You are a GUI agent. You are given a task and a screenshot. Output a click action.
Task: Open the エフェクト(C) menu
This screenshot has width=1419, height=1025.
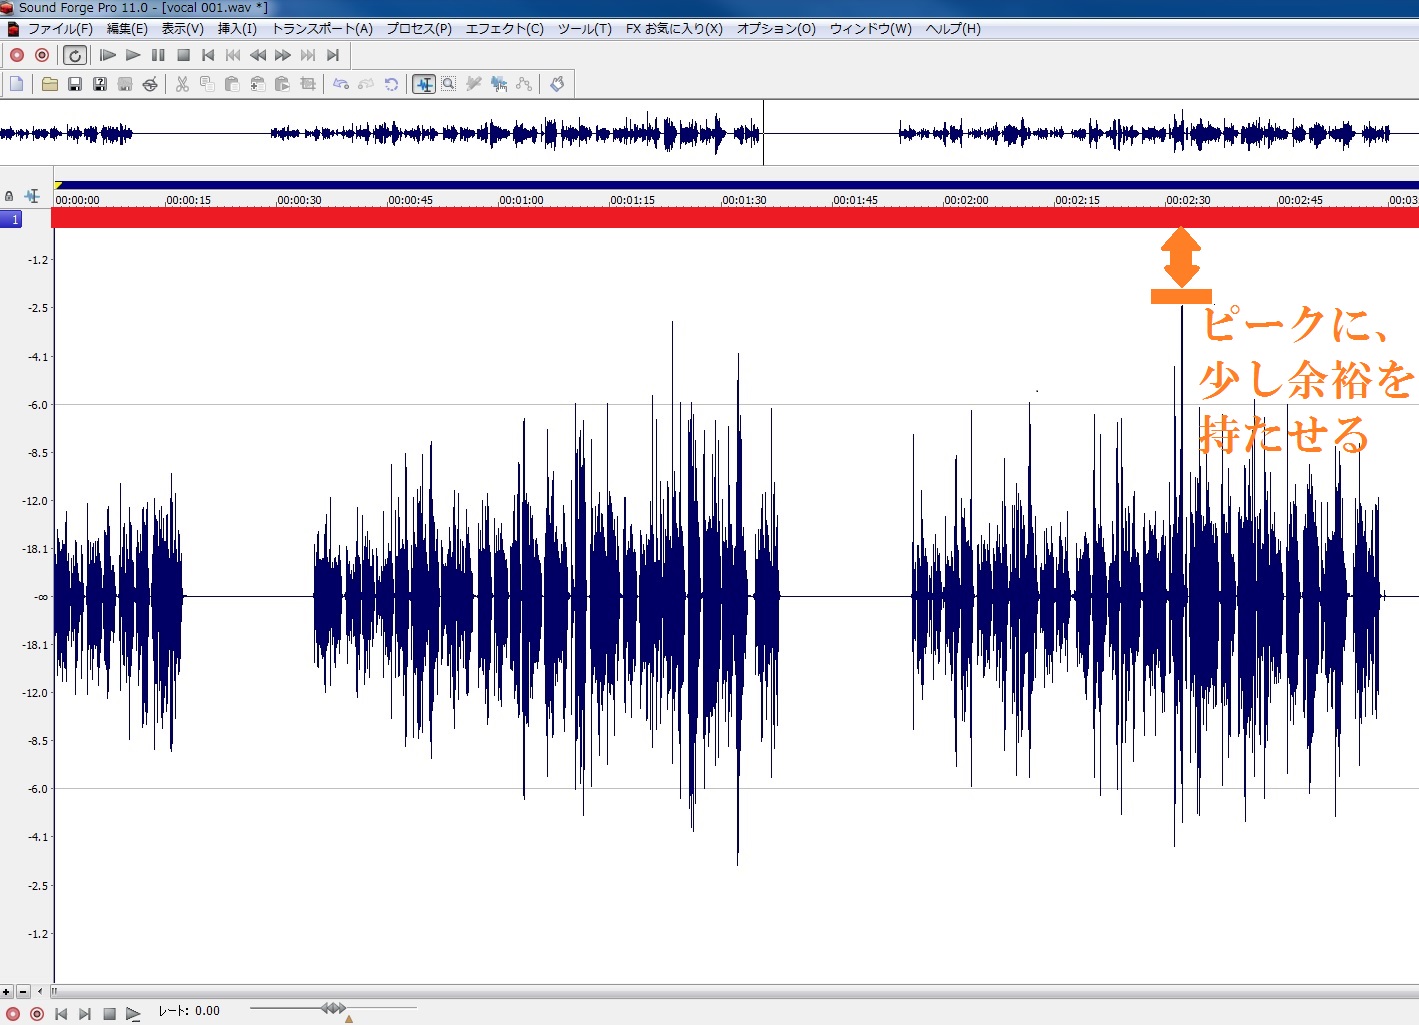(x=504, y=29)
